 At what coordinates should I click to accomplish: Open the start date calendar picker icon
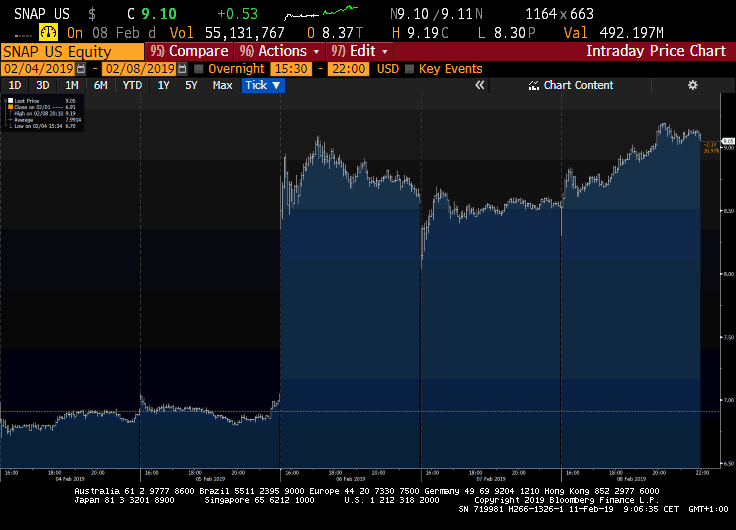81,69
